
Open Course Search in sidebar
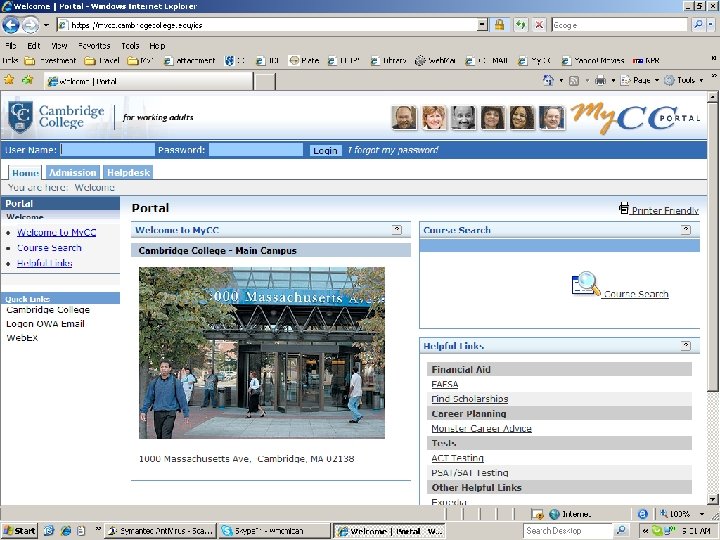[49, 248]
